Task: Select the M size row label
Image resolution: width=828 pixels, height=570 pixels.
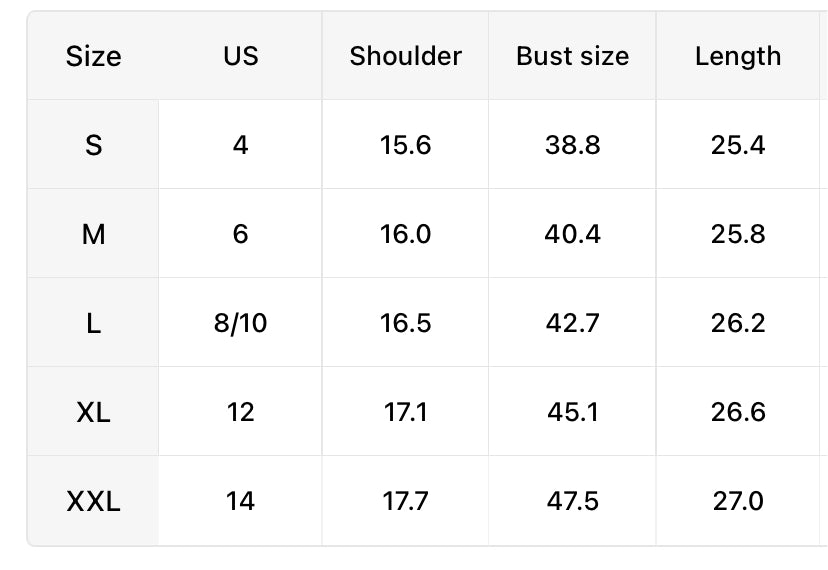Action: pos(93,234)
